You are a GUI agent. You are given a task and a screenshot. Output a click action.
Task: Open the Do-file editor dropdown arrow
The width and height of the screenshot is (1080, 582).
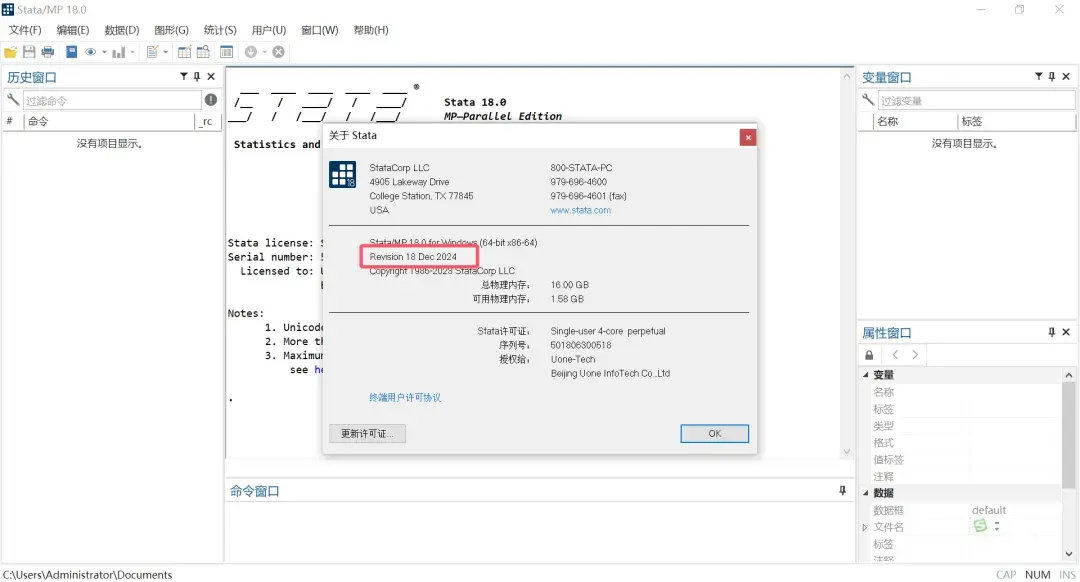click(164, 52)
